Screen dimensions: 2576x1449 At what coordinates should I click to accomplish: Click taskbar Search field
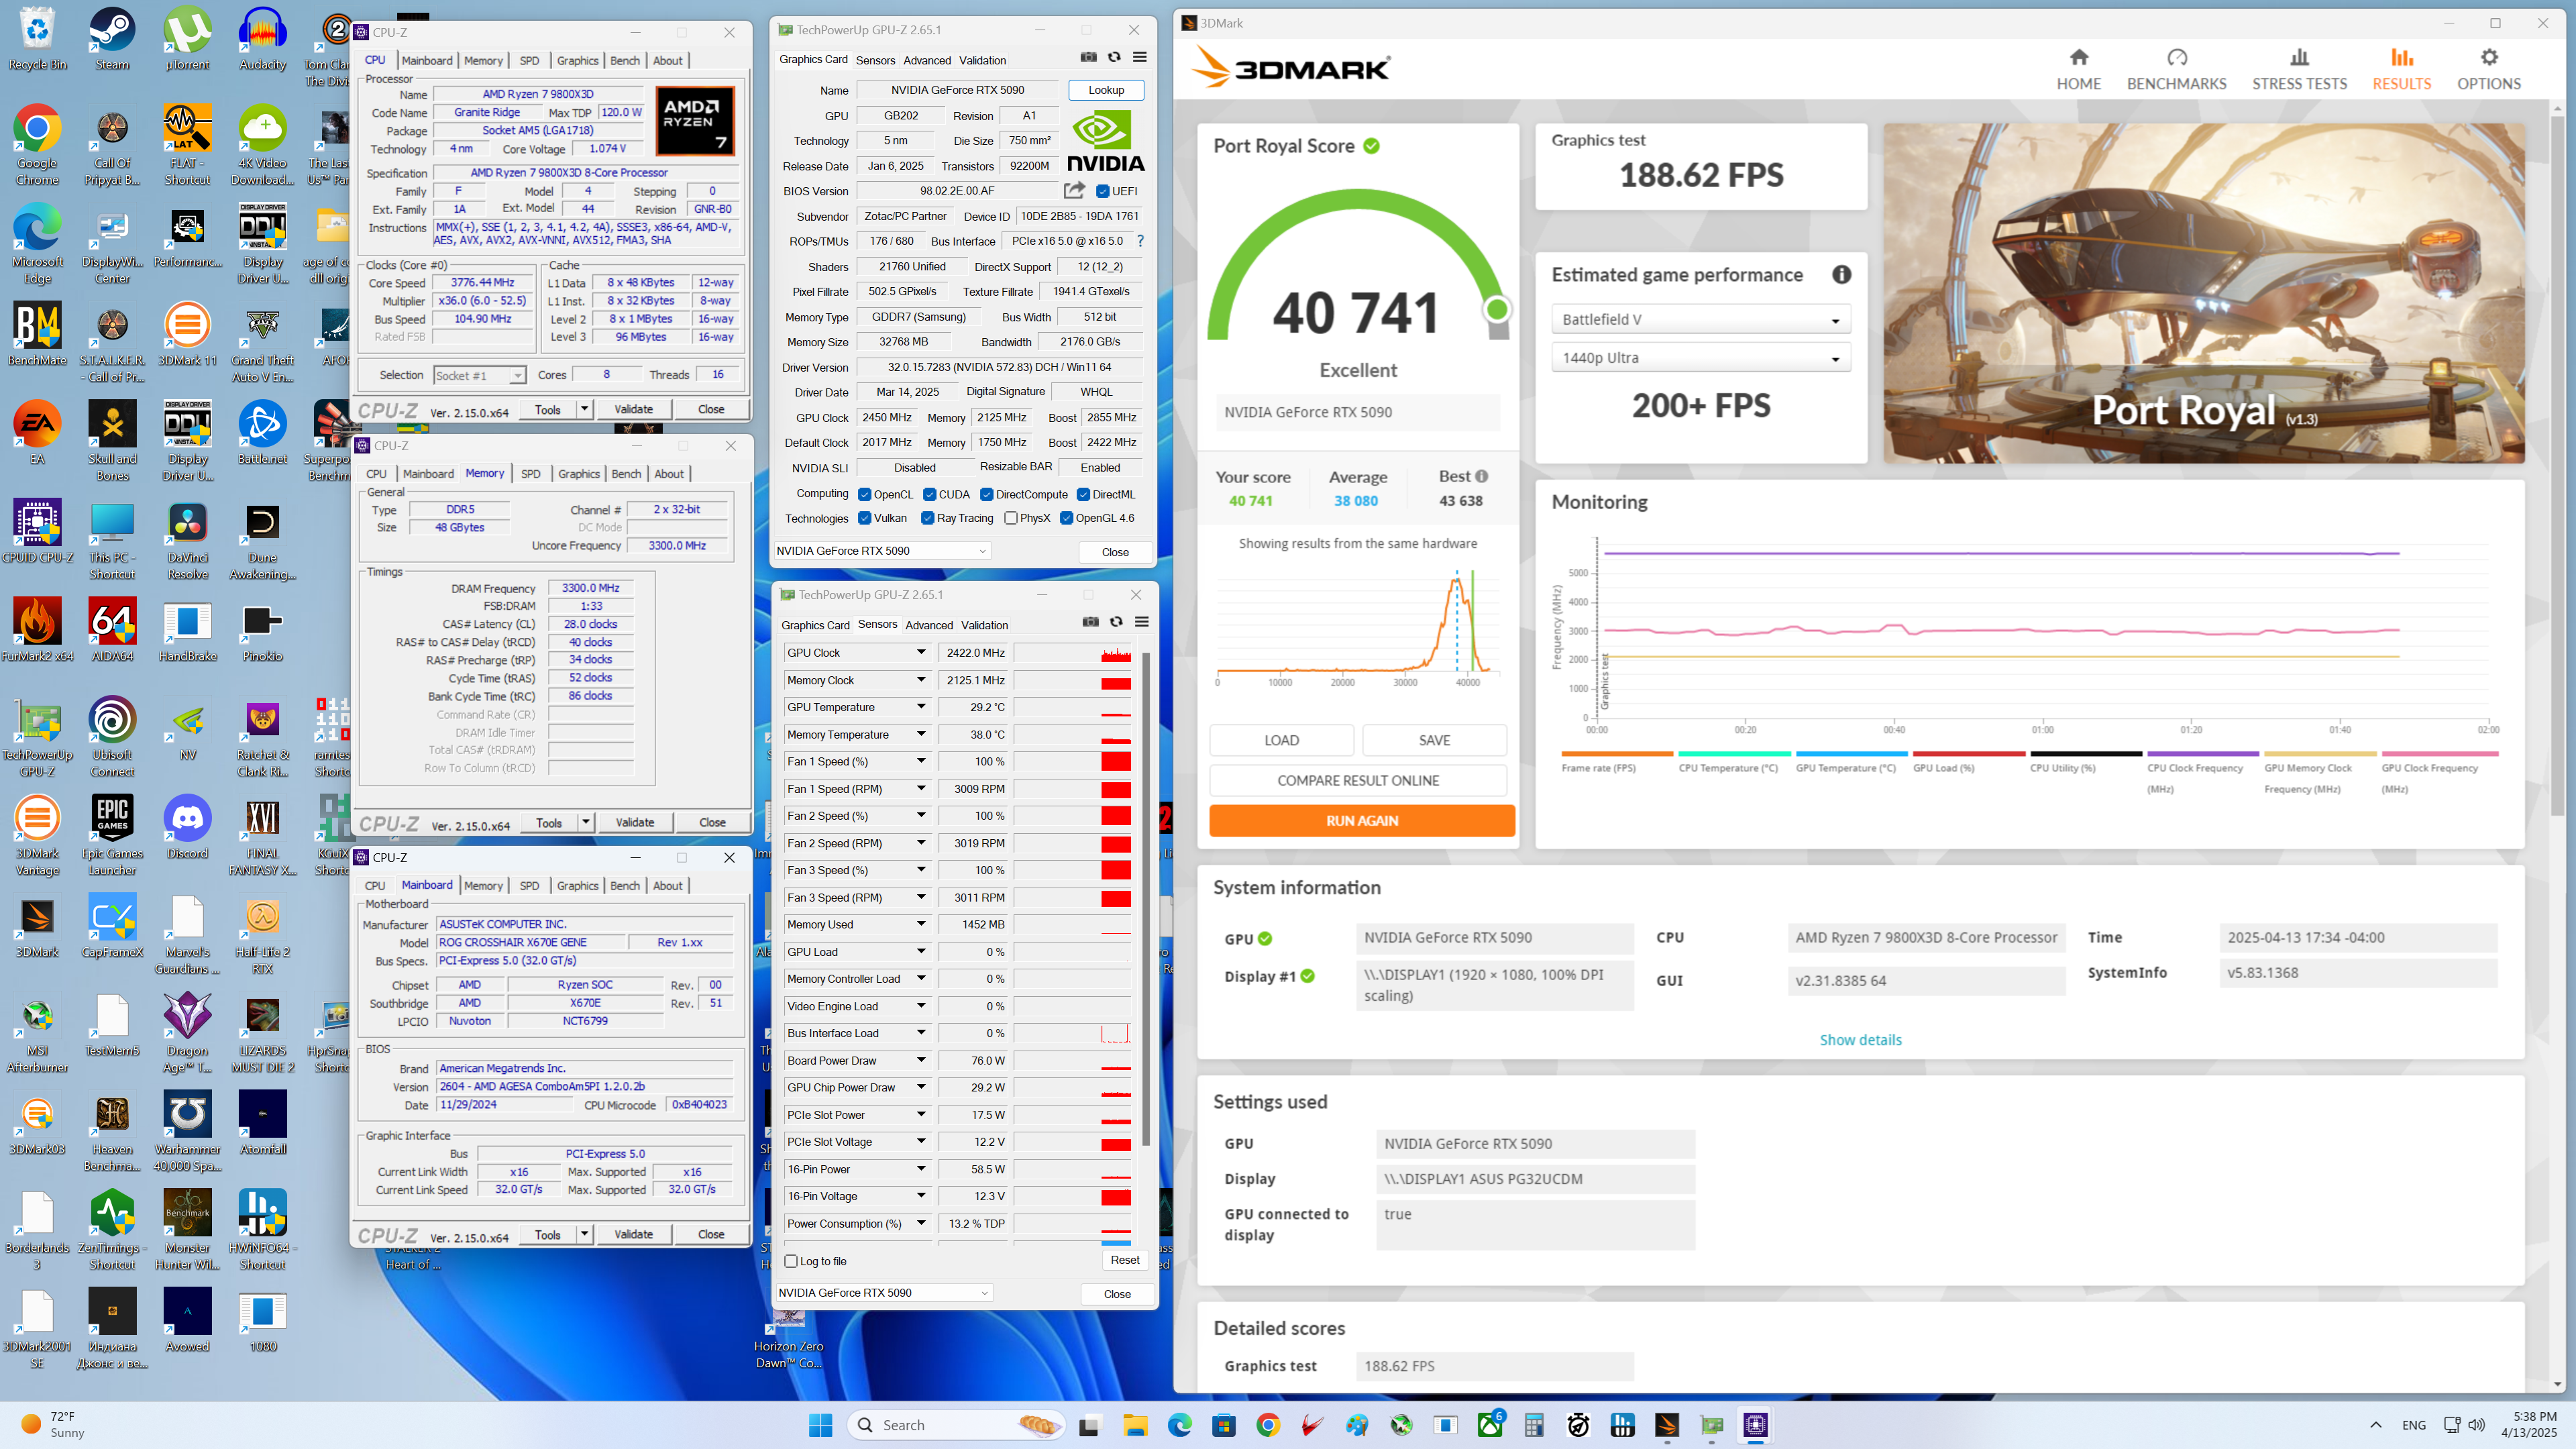(x=956, y=1425)
